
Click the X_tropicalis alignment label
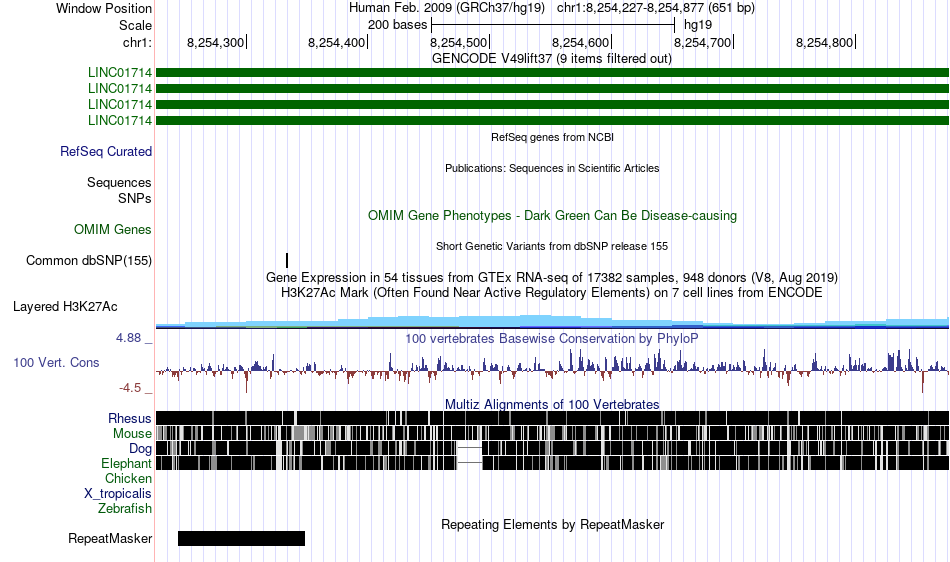118,494
